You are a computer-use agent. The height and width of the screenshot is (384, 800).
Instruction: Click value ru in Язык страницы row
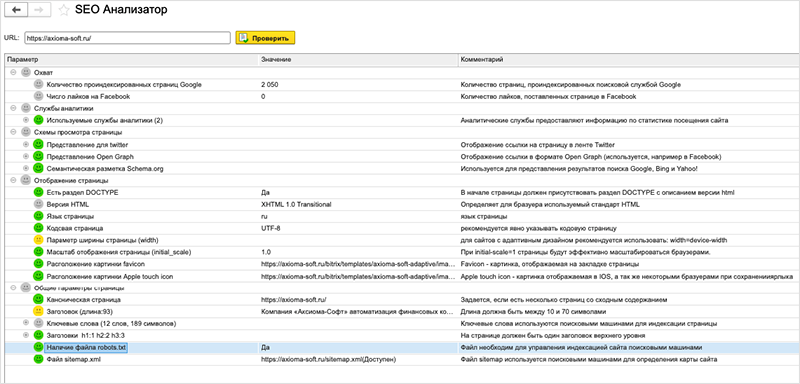(264, 217)
